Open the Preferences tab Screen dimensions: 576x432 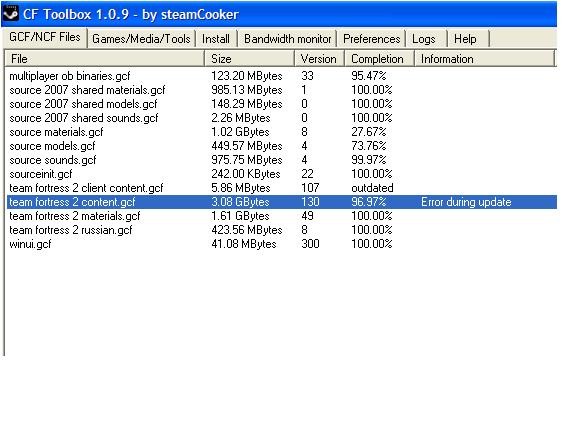click(371, 39)
